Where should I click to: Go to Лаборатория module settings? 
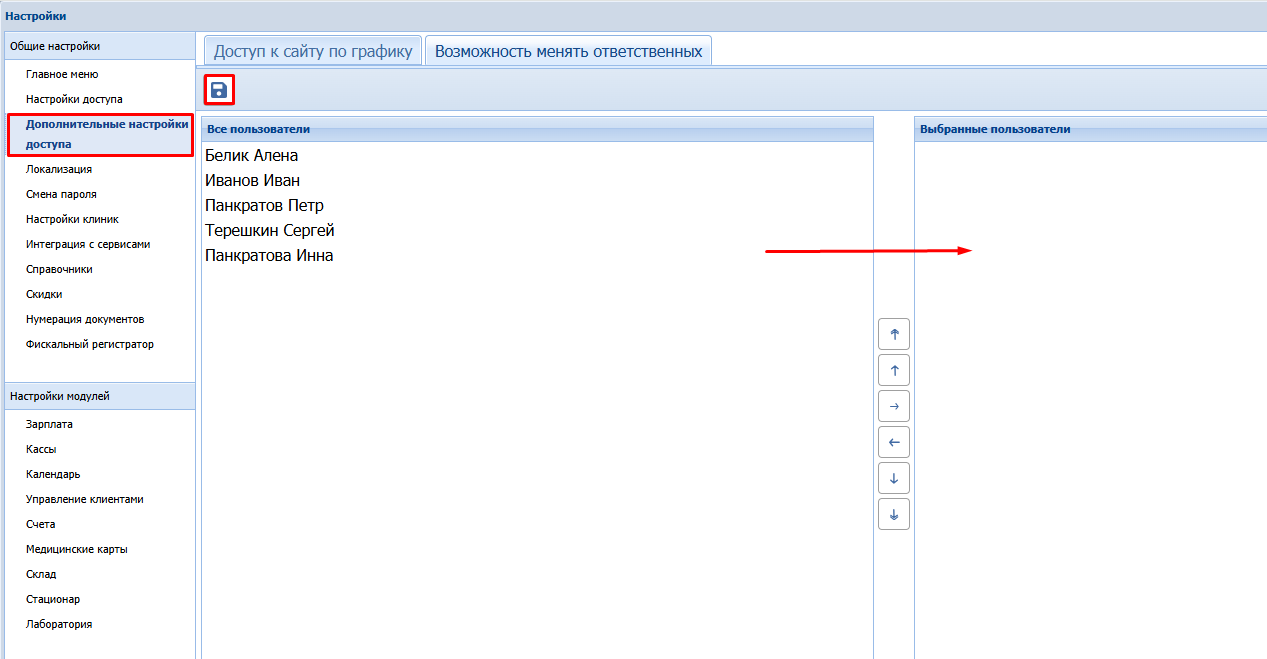(59, 624)
